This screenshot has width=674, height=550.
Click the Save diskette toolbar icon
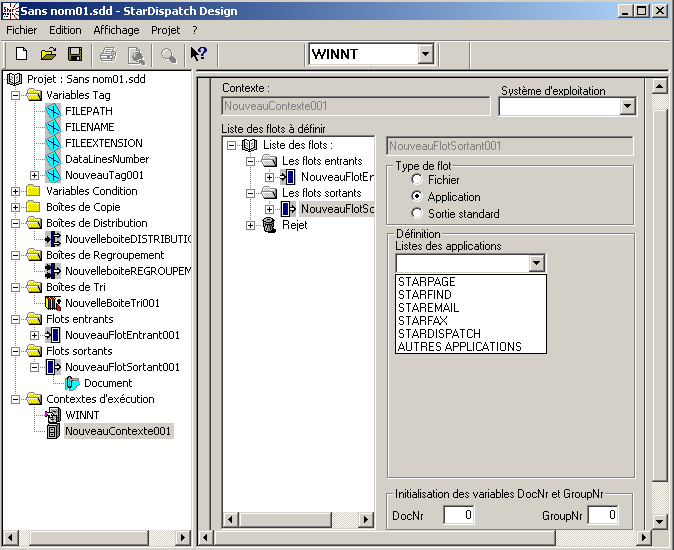74,54
